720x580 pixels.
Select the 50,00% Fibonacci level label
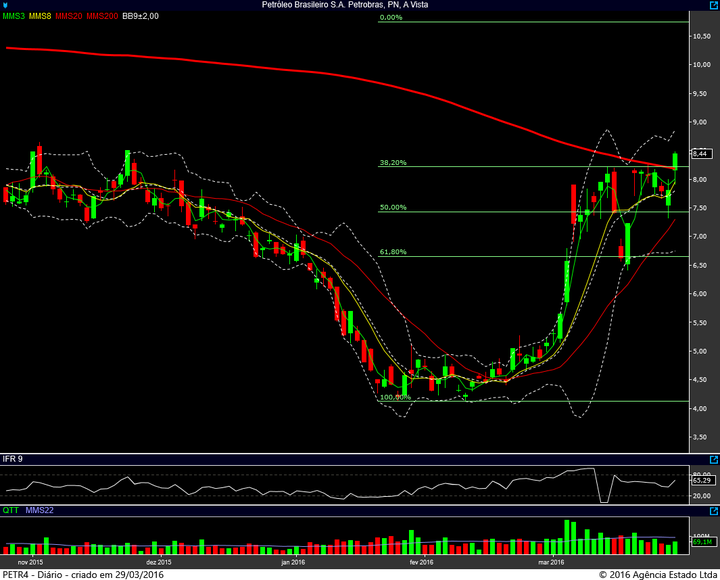(x=393, y=207)
